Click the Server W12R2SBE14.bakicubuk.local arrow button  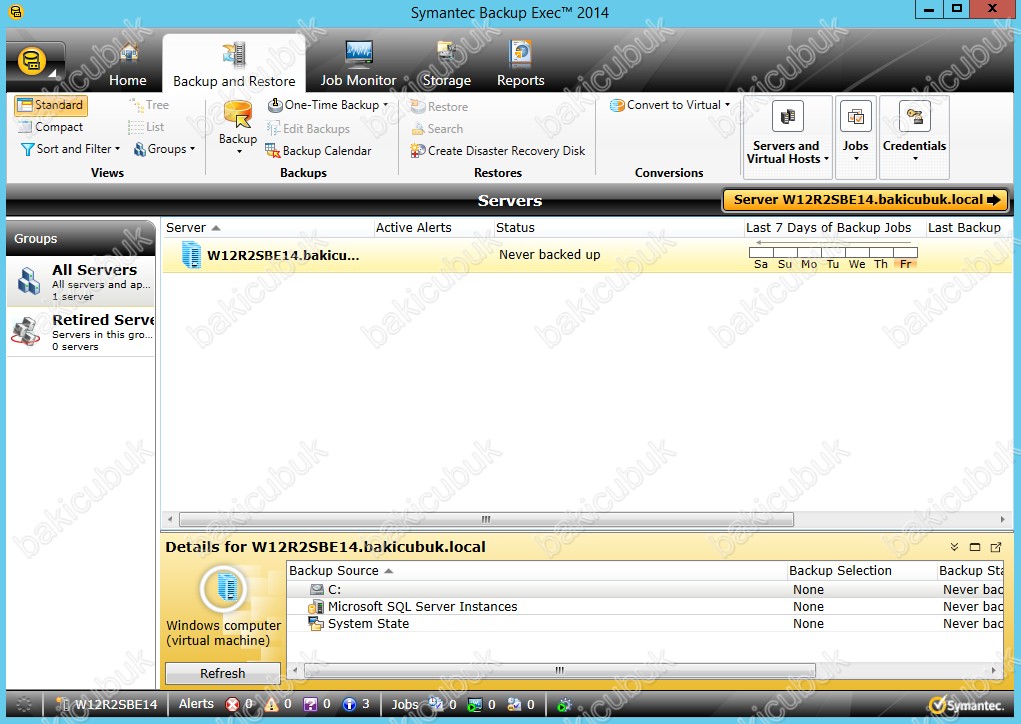click(865, 200)
